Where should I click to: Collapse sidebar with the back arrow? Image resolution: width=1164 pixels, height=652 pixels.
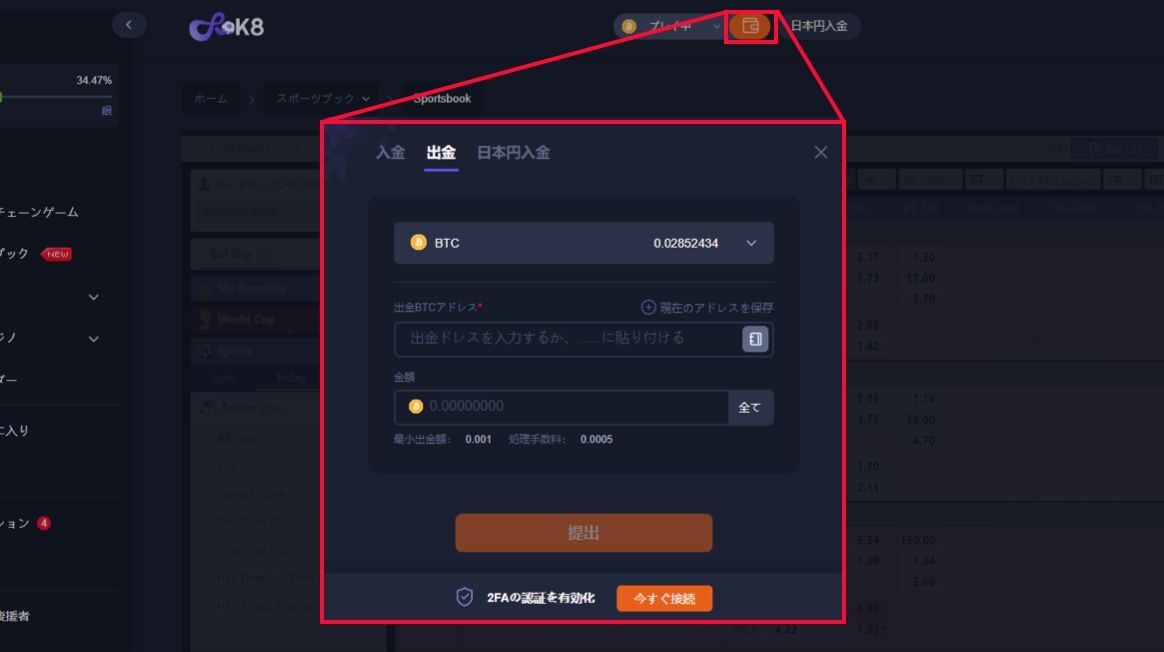[x=129, y=25]
